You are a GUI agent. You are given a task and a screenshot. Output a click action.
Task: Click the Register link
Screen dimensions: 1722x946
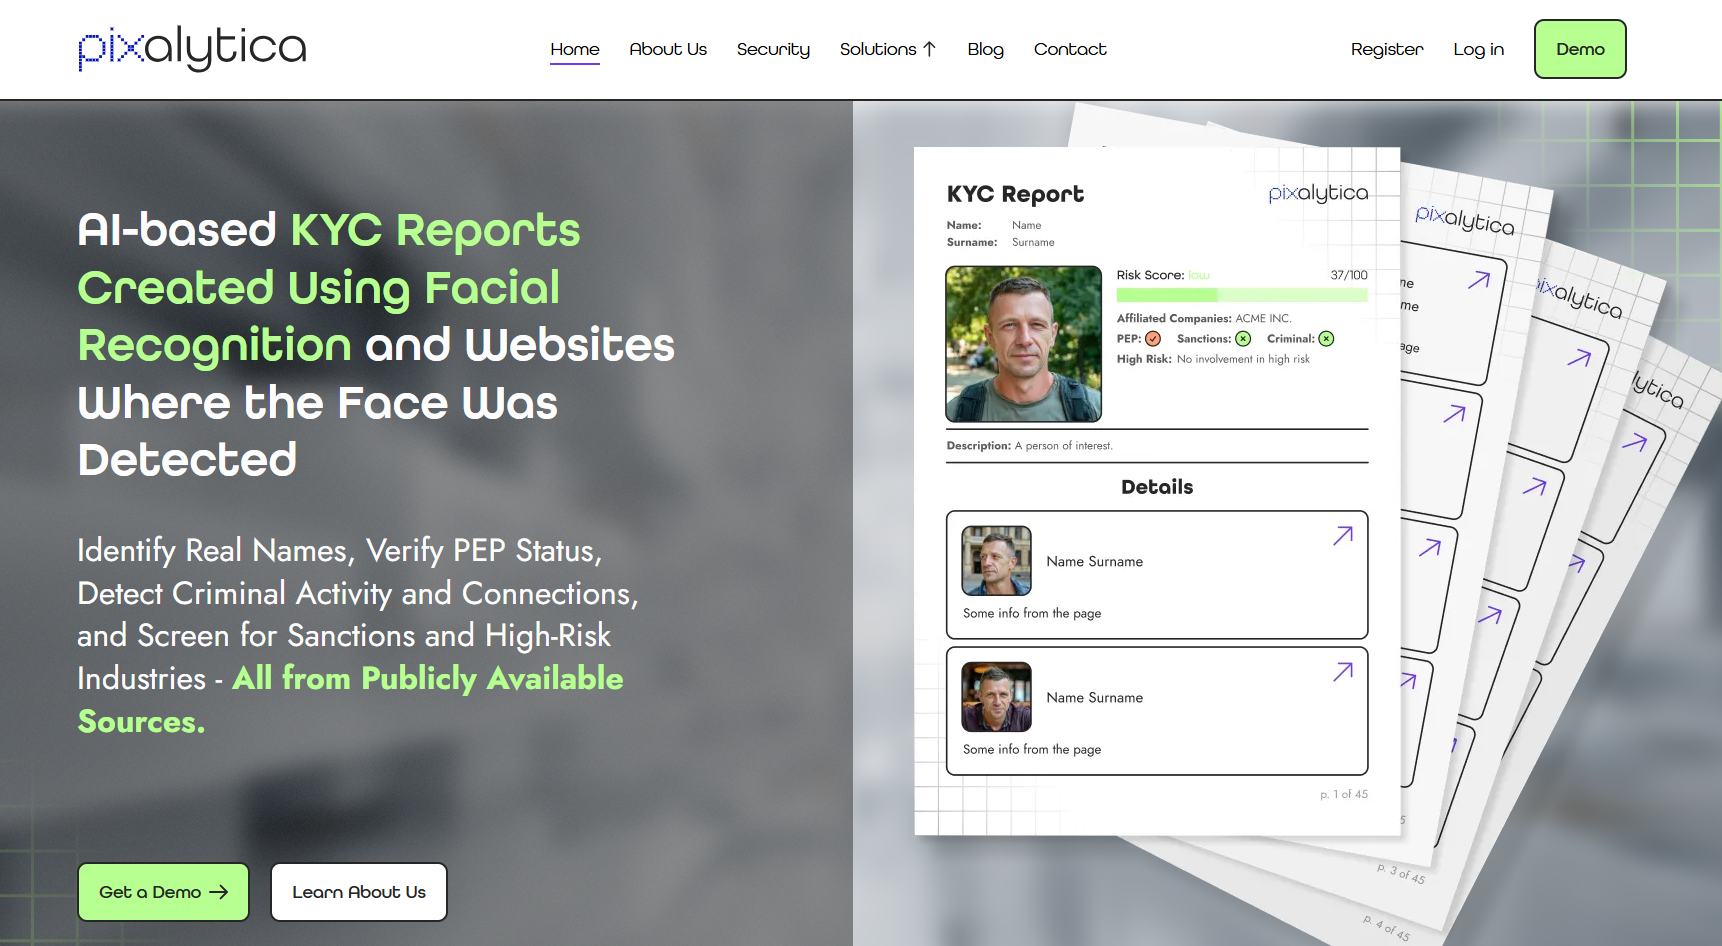click(1387, 49)
